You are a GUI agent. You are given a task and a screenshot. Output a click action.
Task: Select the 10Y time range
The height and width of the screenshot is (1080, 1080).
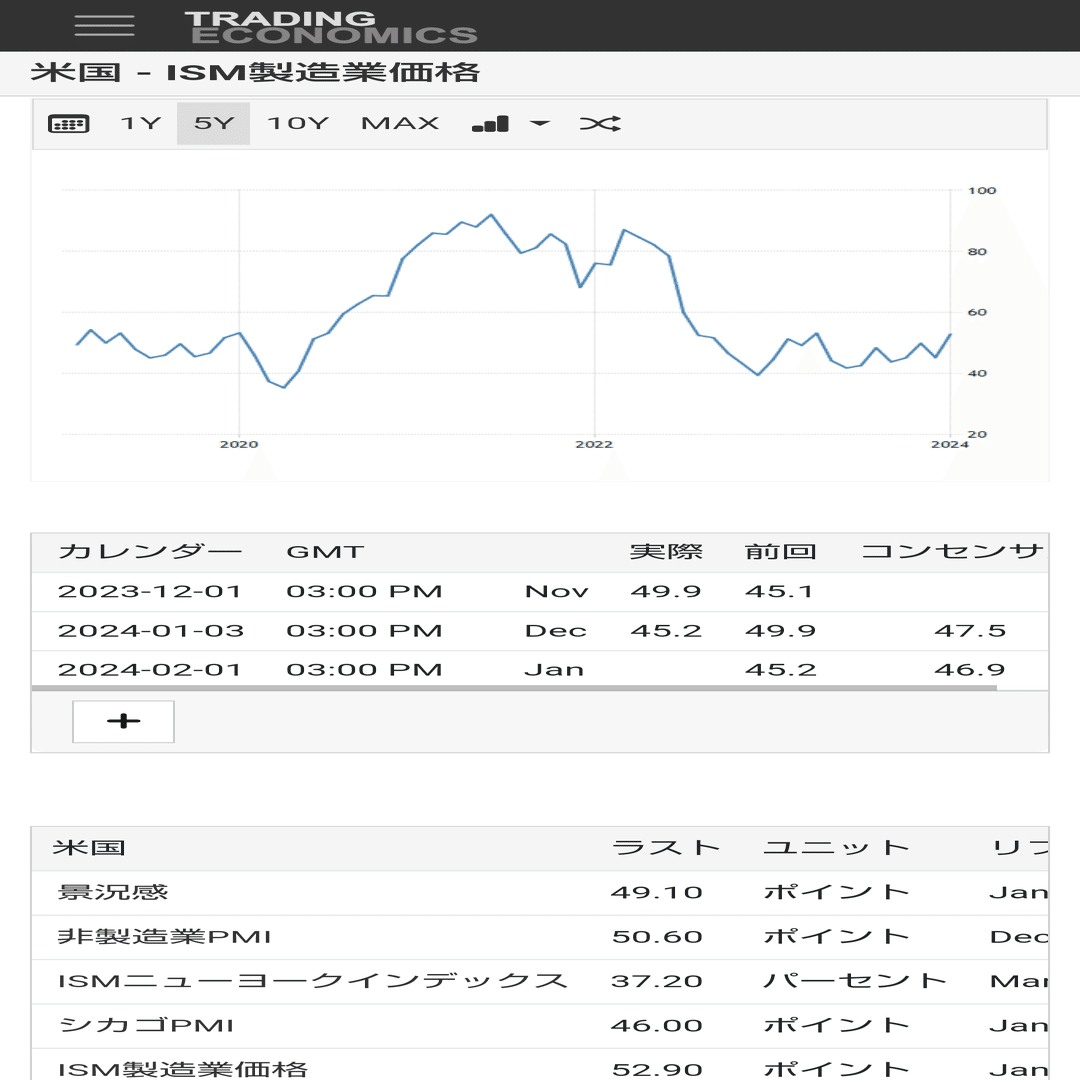point(298,123)
